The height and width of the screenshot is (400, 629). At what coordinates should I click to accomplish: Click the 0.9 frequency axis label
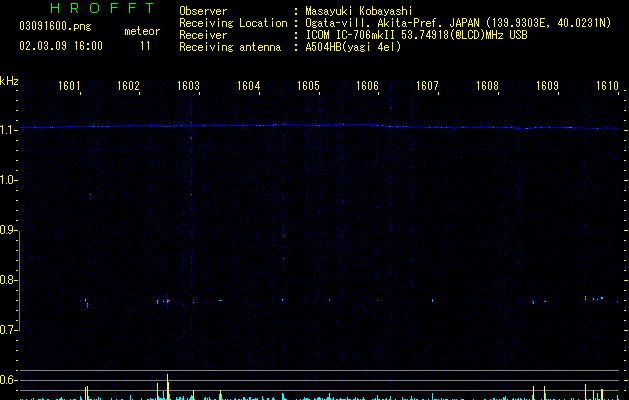pyautogui.click(x=8, y=230)
